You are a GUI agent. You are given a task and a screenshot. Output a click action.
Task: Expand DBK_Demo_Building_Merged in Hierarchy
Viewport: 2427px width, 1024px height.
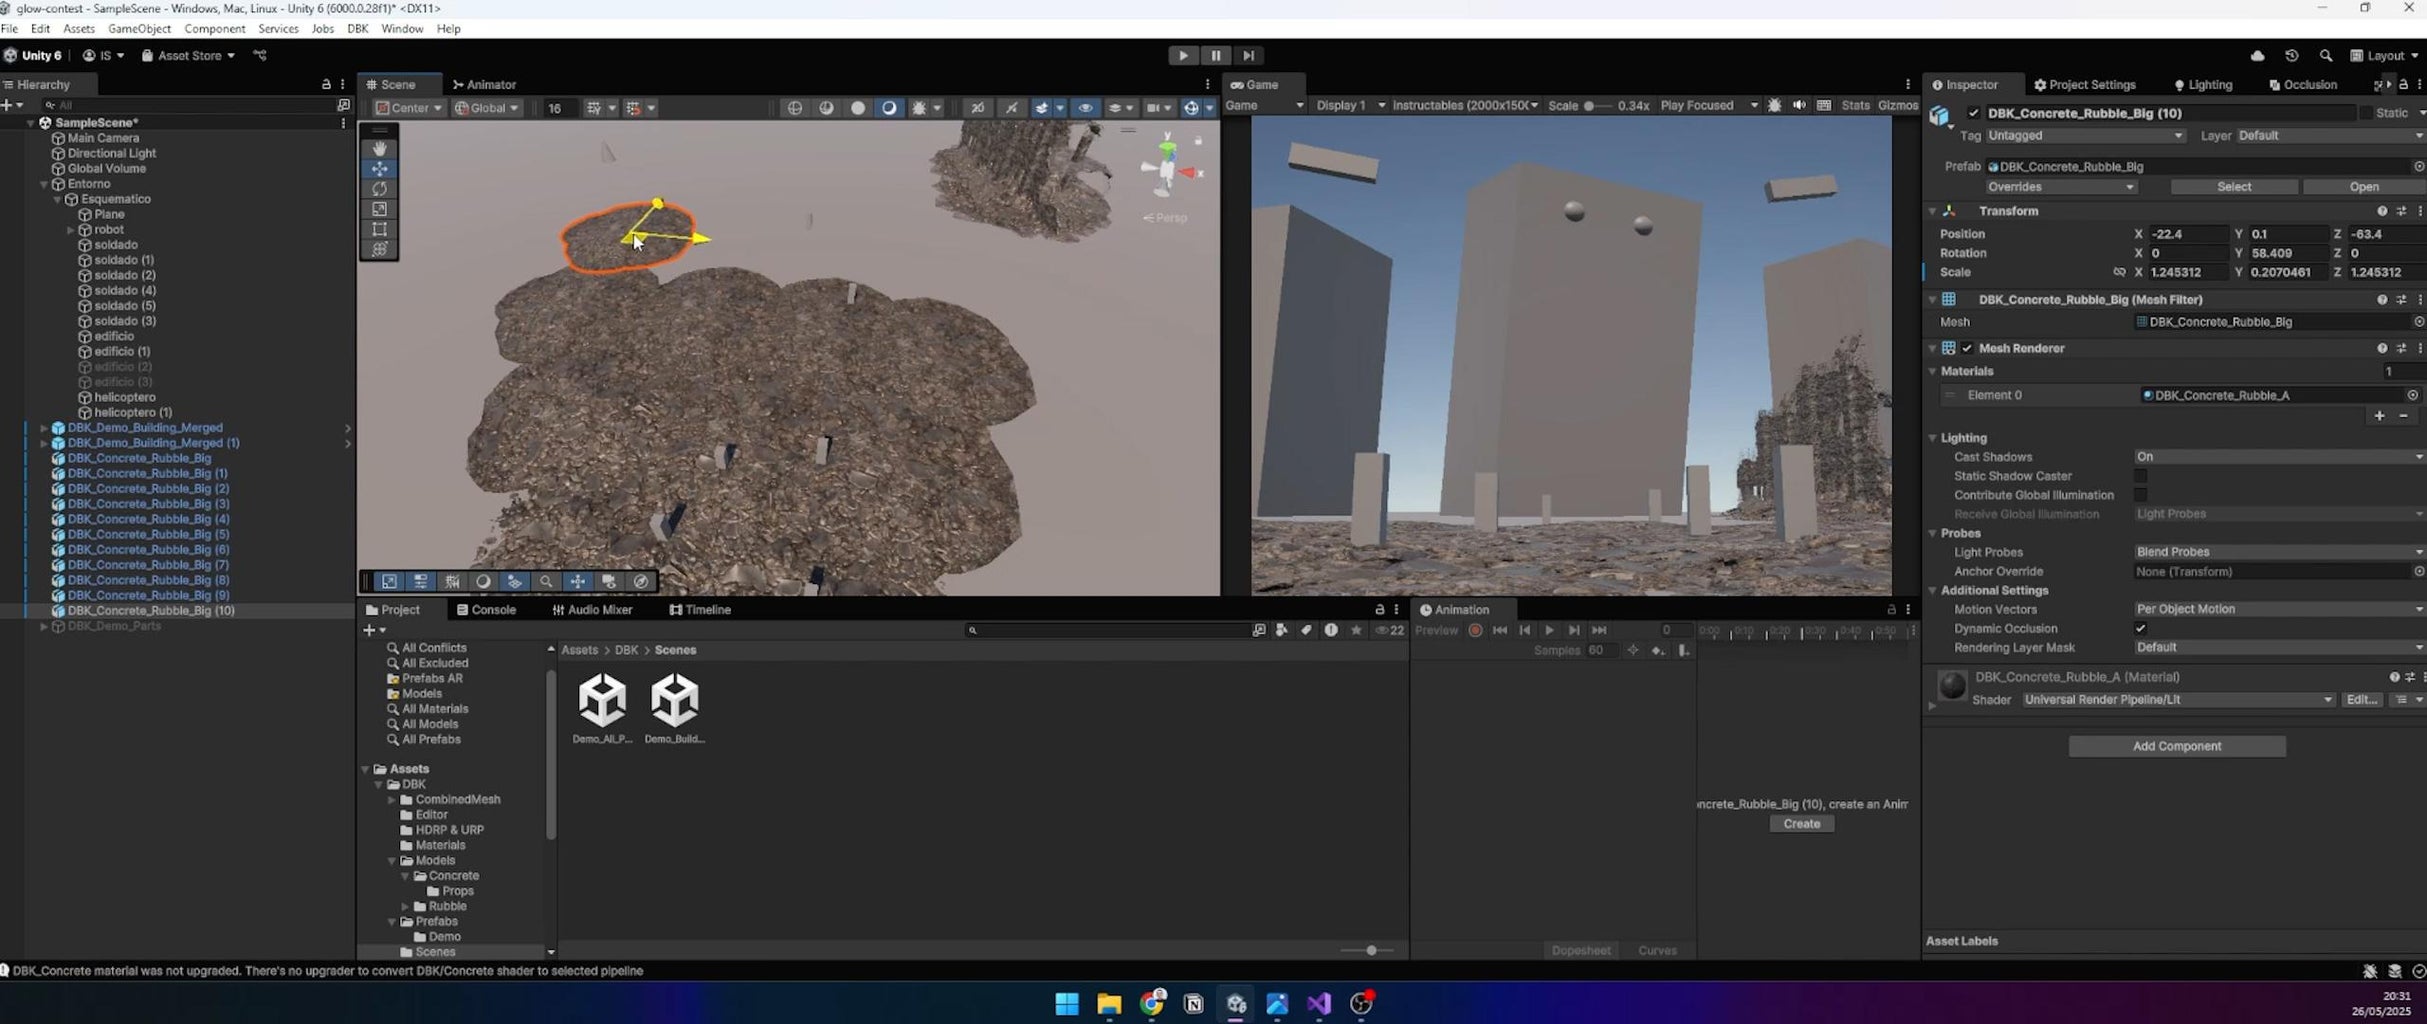pyautogui.click(x=44, y=428)
